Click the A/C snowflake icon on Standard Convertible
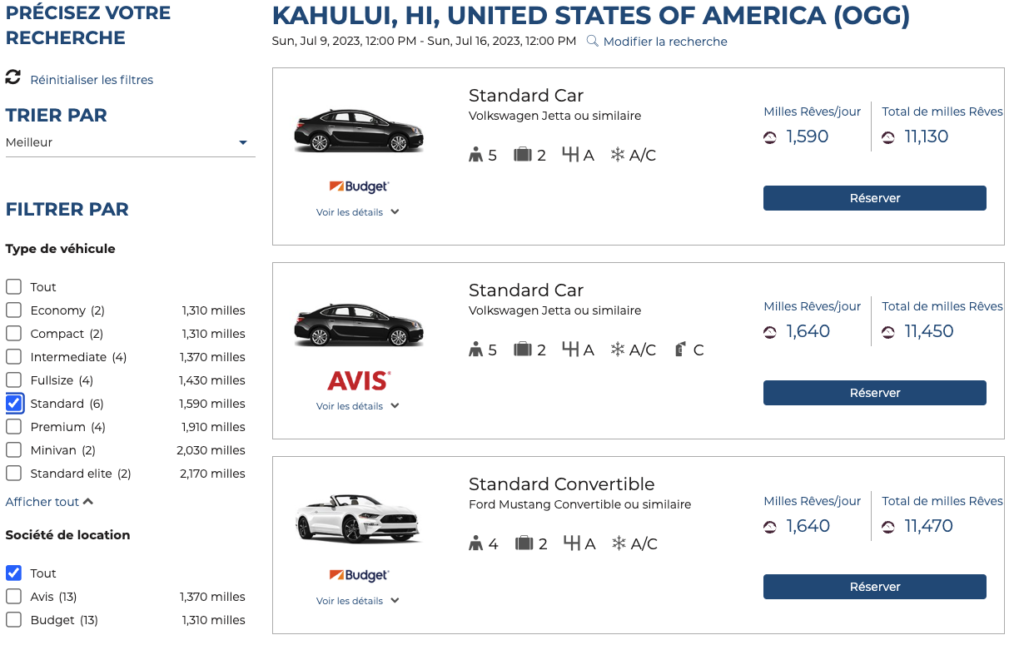The height and width of the screenshot is (645, 1024). 618,544
